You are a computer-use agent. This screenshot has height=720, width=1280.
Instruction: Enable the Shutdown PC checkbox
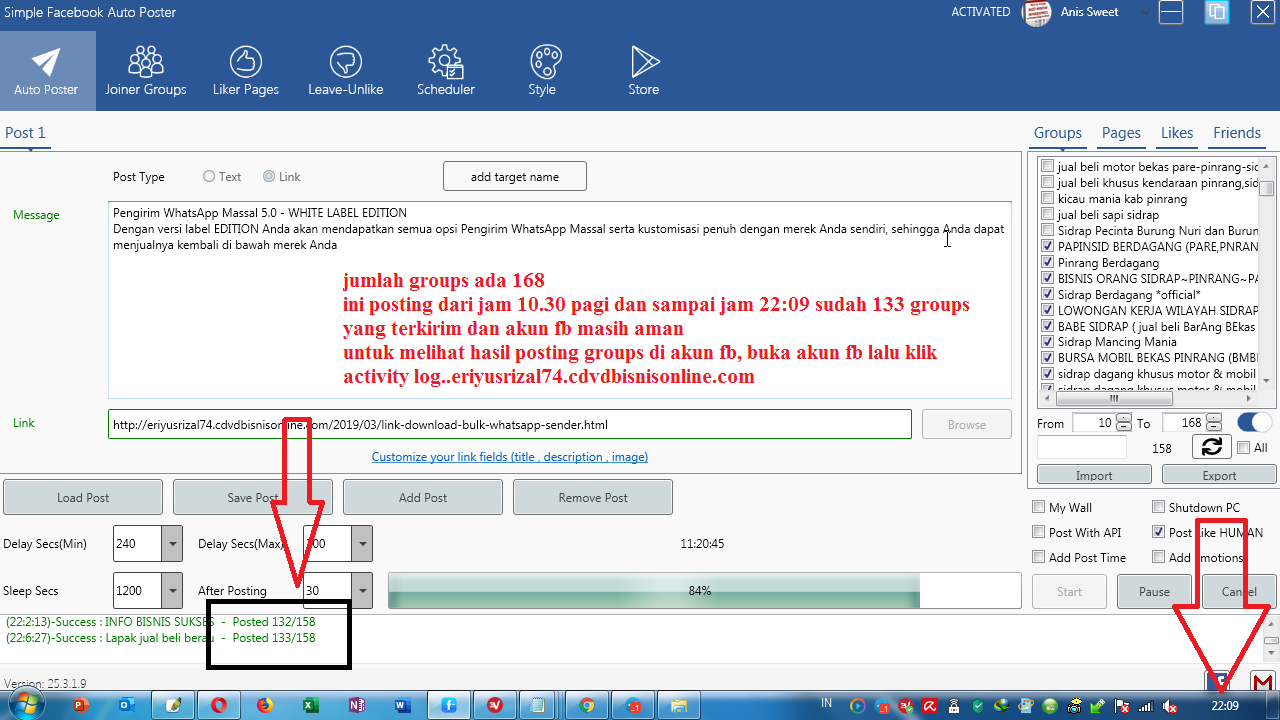[x=1159, y=507]
